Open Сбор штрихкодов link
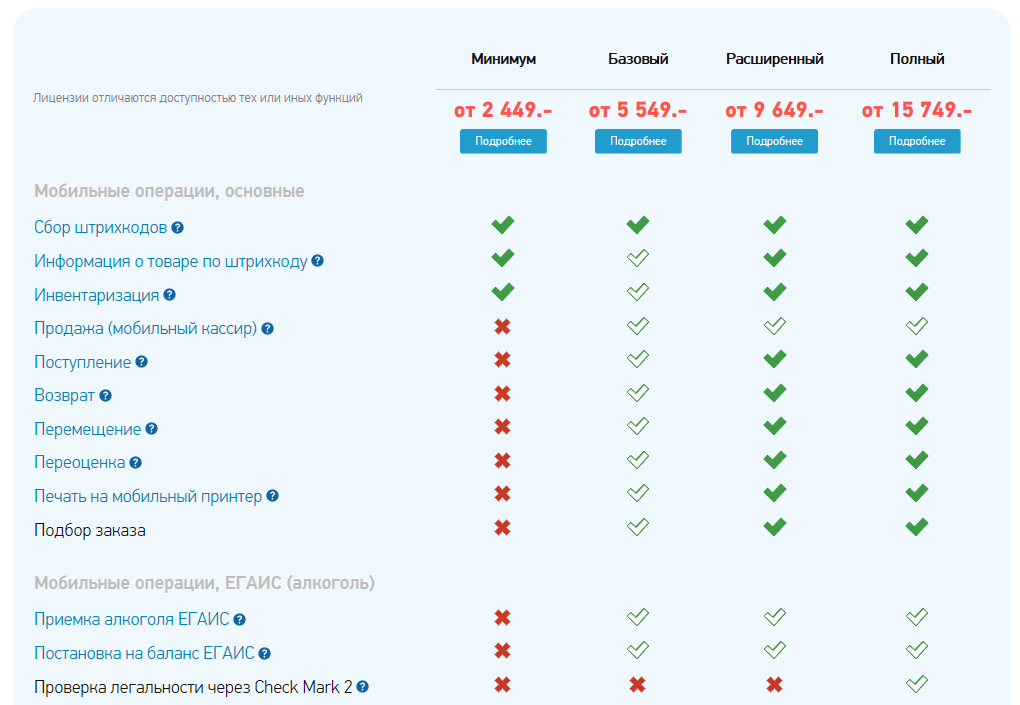The height and width of the screenshot is (705, 1020). 101,228
